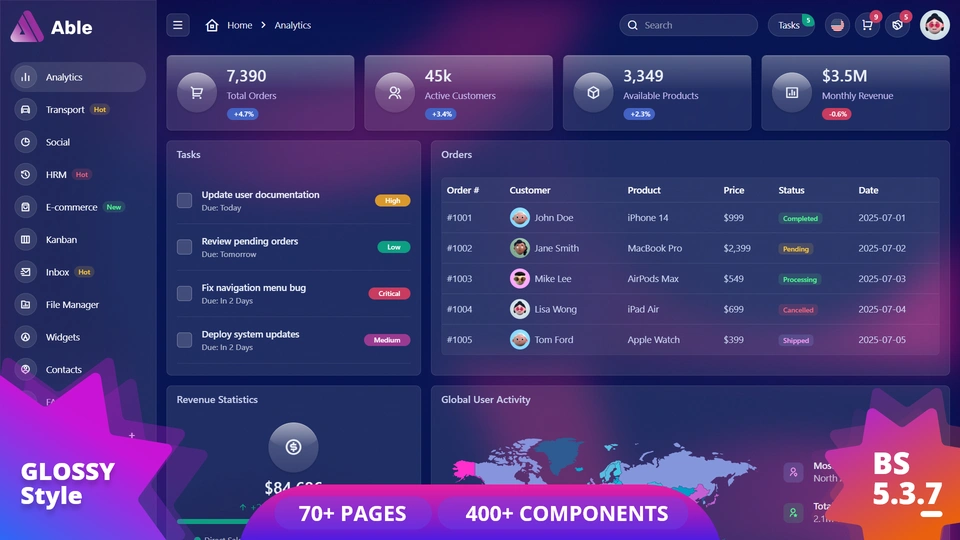Click the Order # column header
Viewport: 960px width, 540px height.
click(x=463, y=190)
